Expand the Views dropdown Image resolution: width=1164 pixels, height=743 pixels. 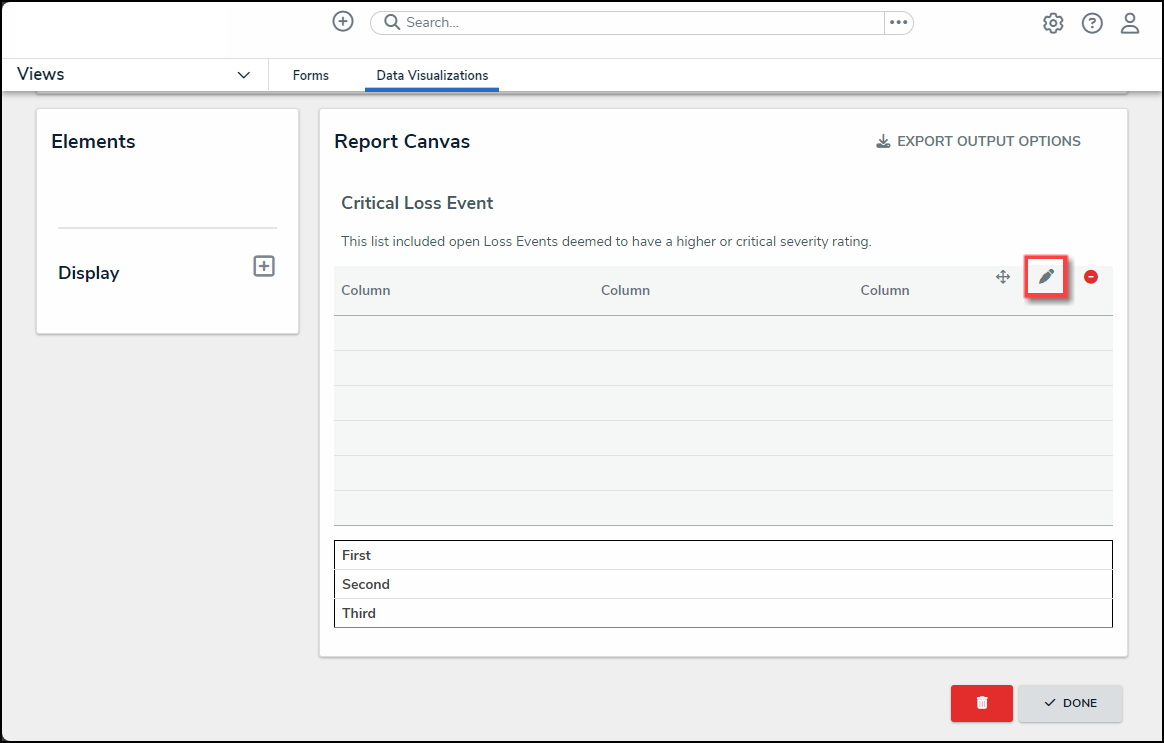(243, 75)
